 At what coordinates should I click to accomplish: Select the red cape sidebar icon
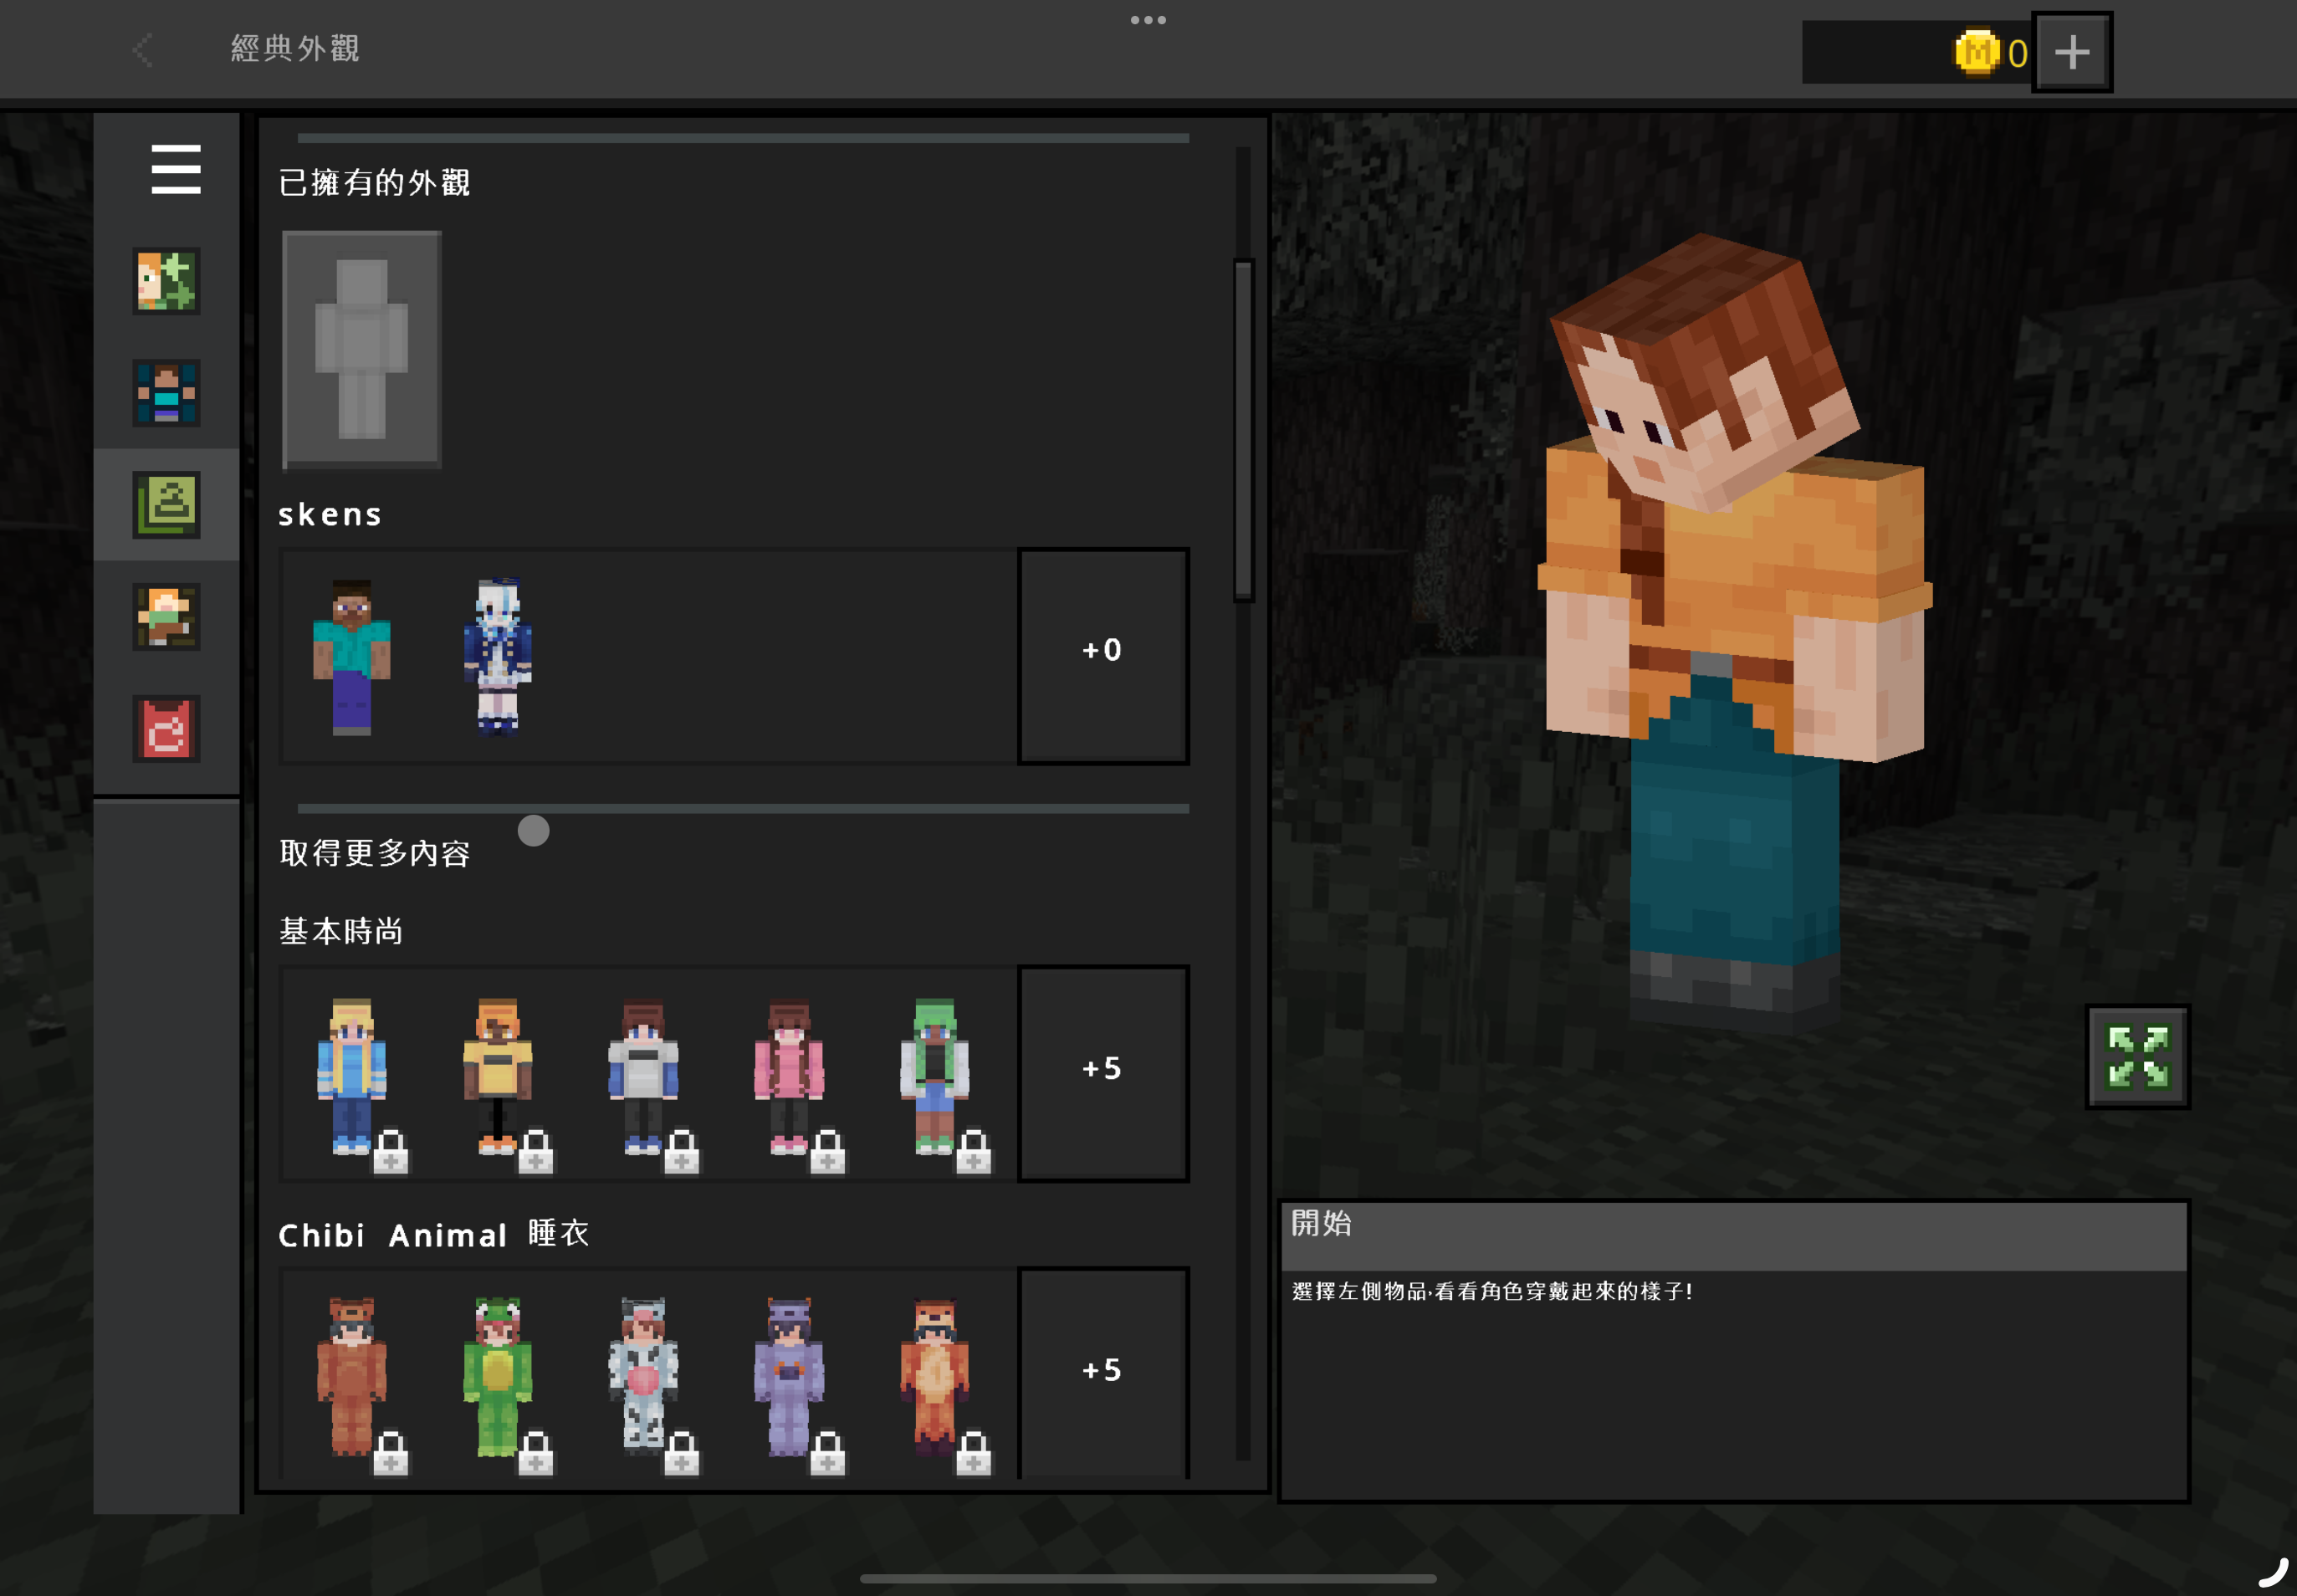click(x=166, y=728)
